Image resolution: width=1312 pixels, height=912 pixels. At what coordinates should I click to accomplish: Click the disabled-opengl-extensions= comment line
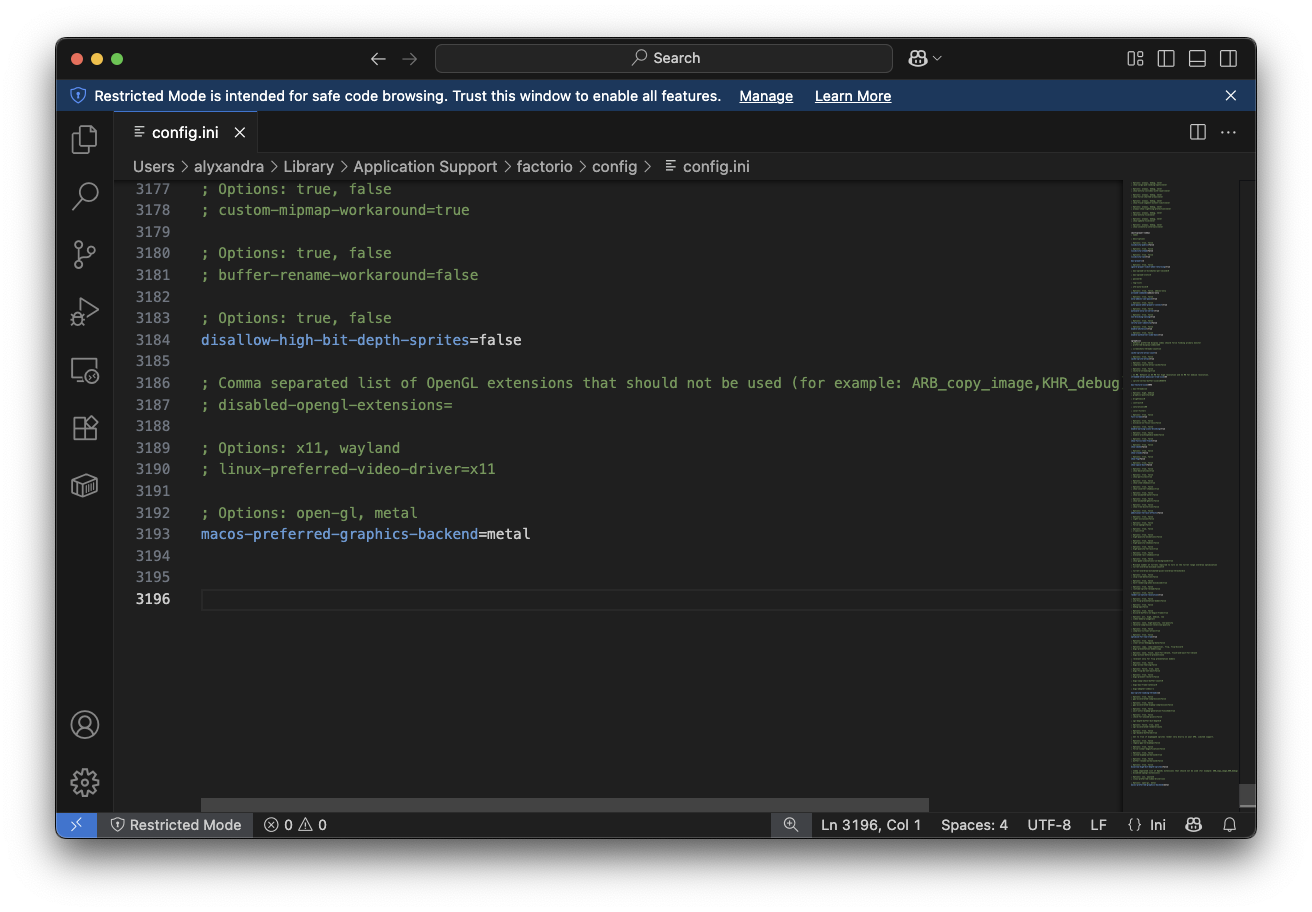pos(327,405)
